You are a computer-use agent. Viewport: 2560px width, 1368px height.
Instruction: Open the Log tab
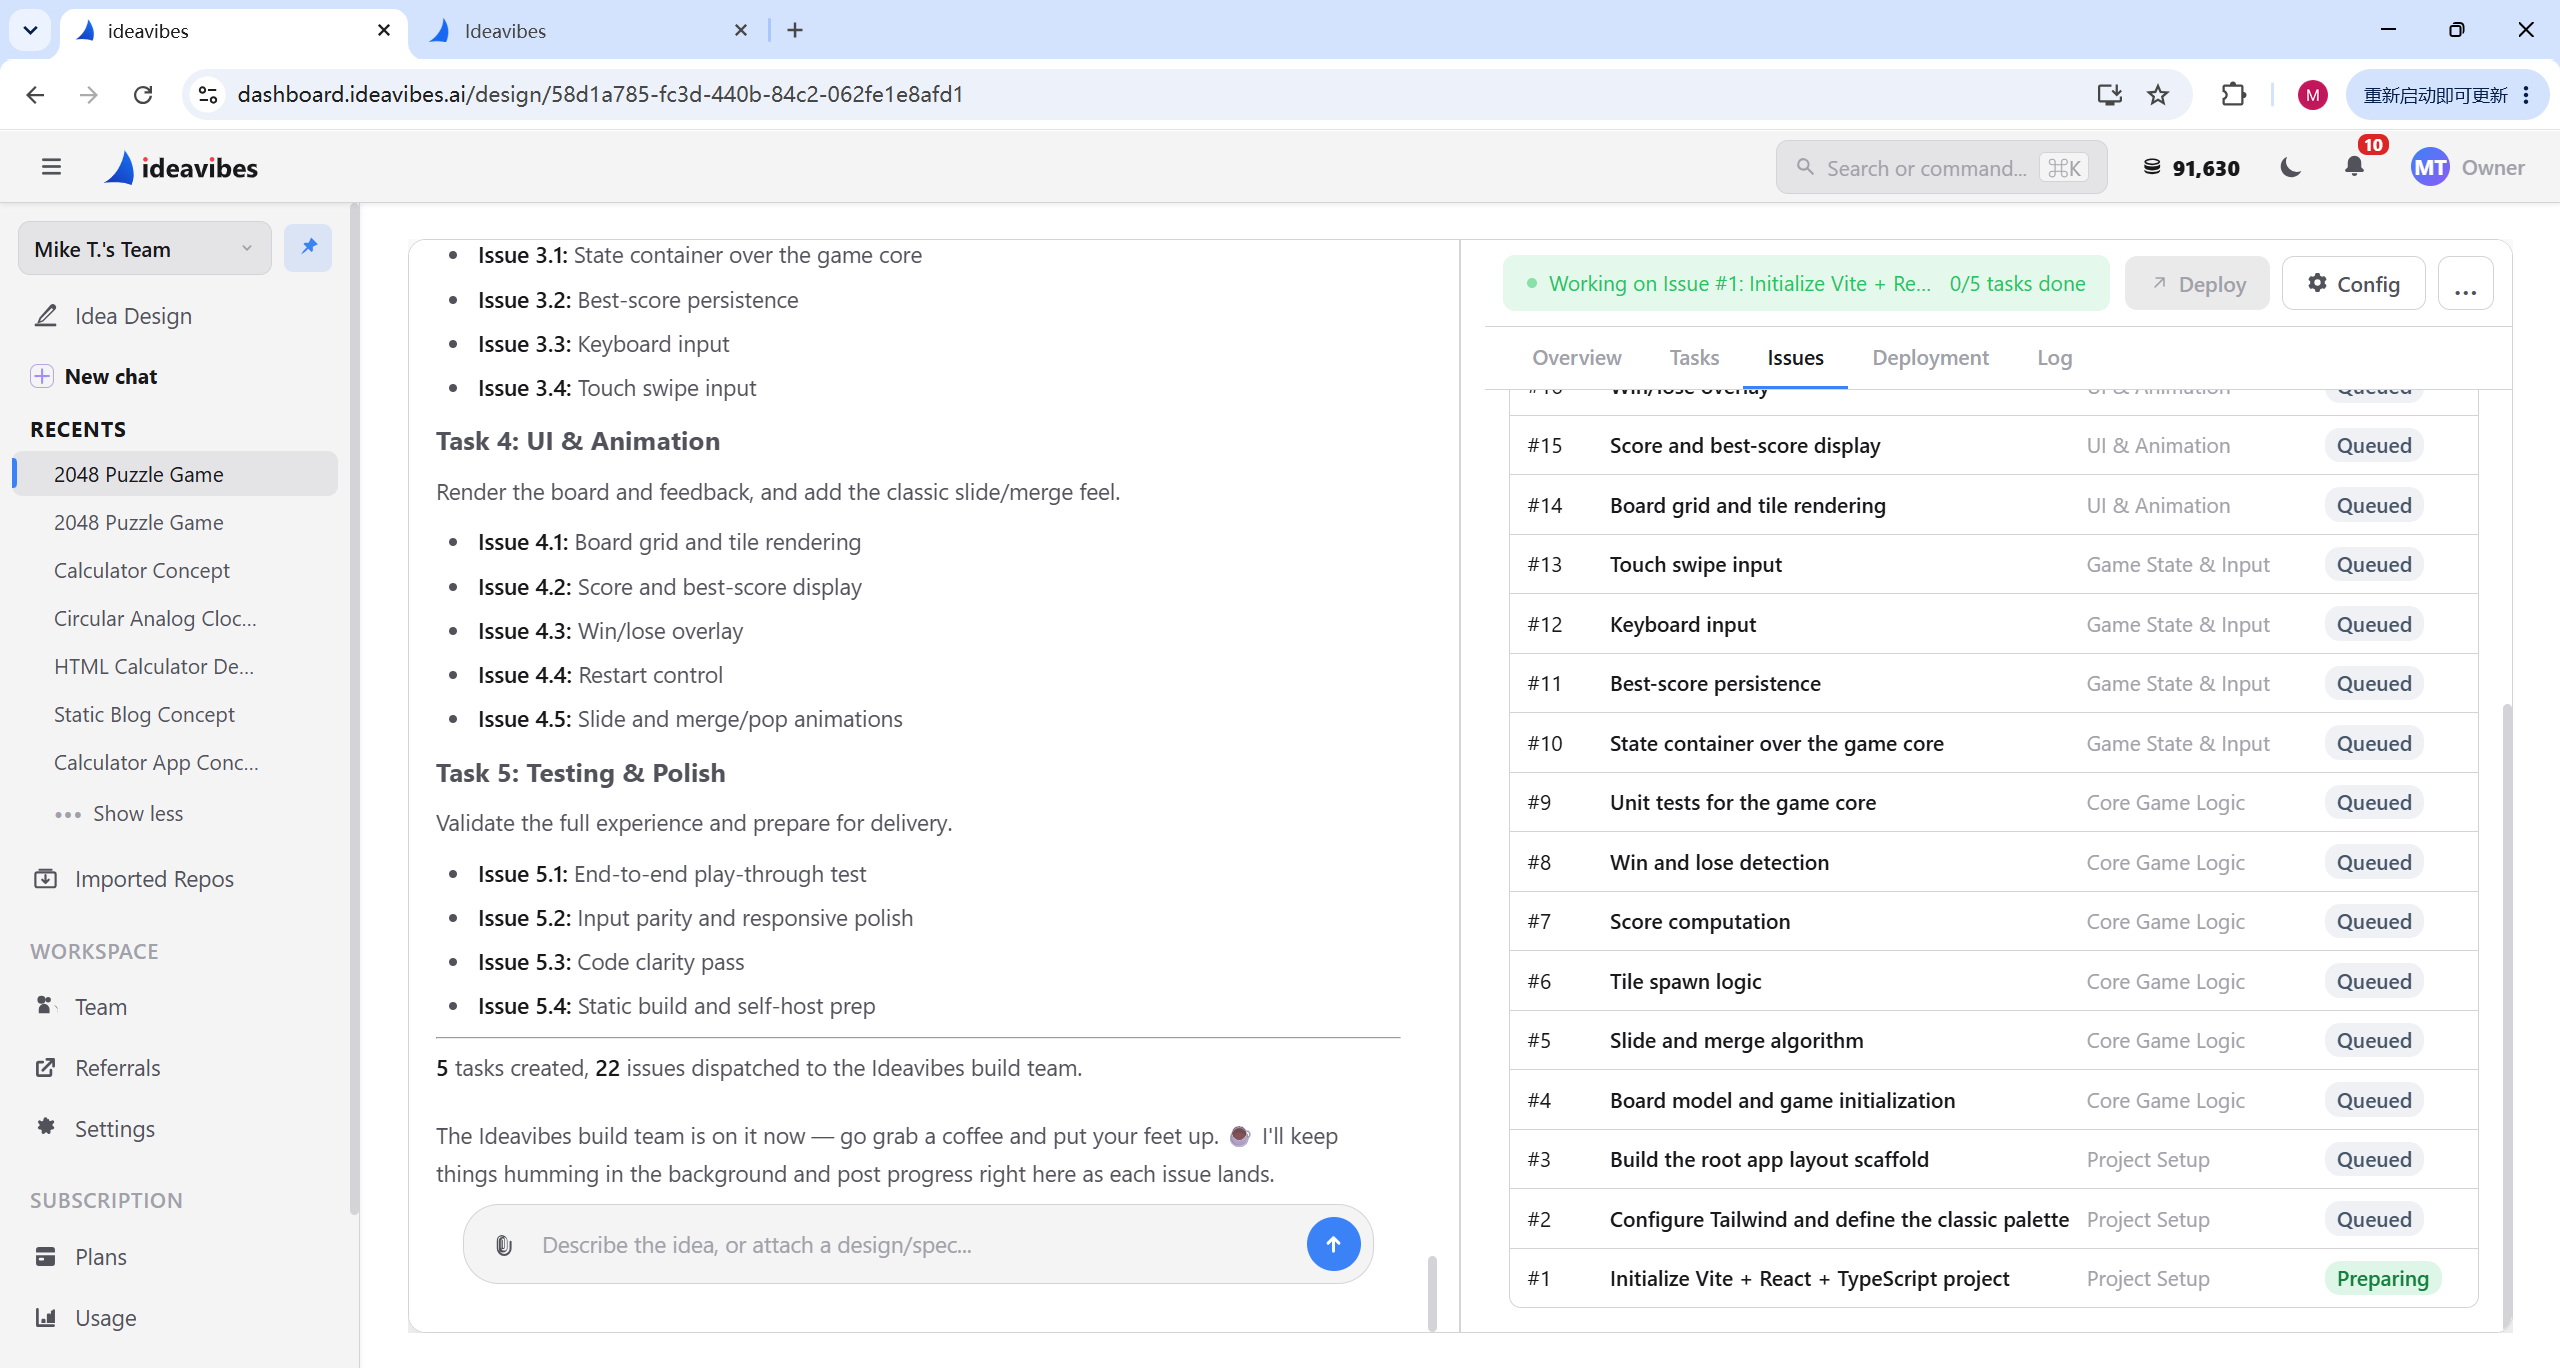point(2054,357)
